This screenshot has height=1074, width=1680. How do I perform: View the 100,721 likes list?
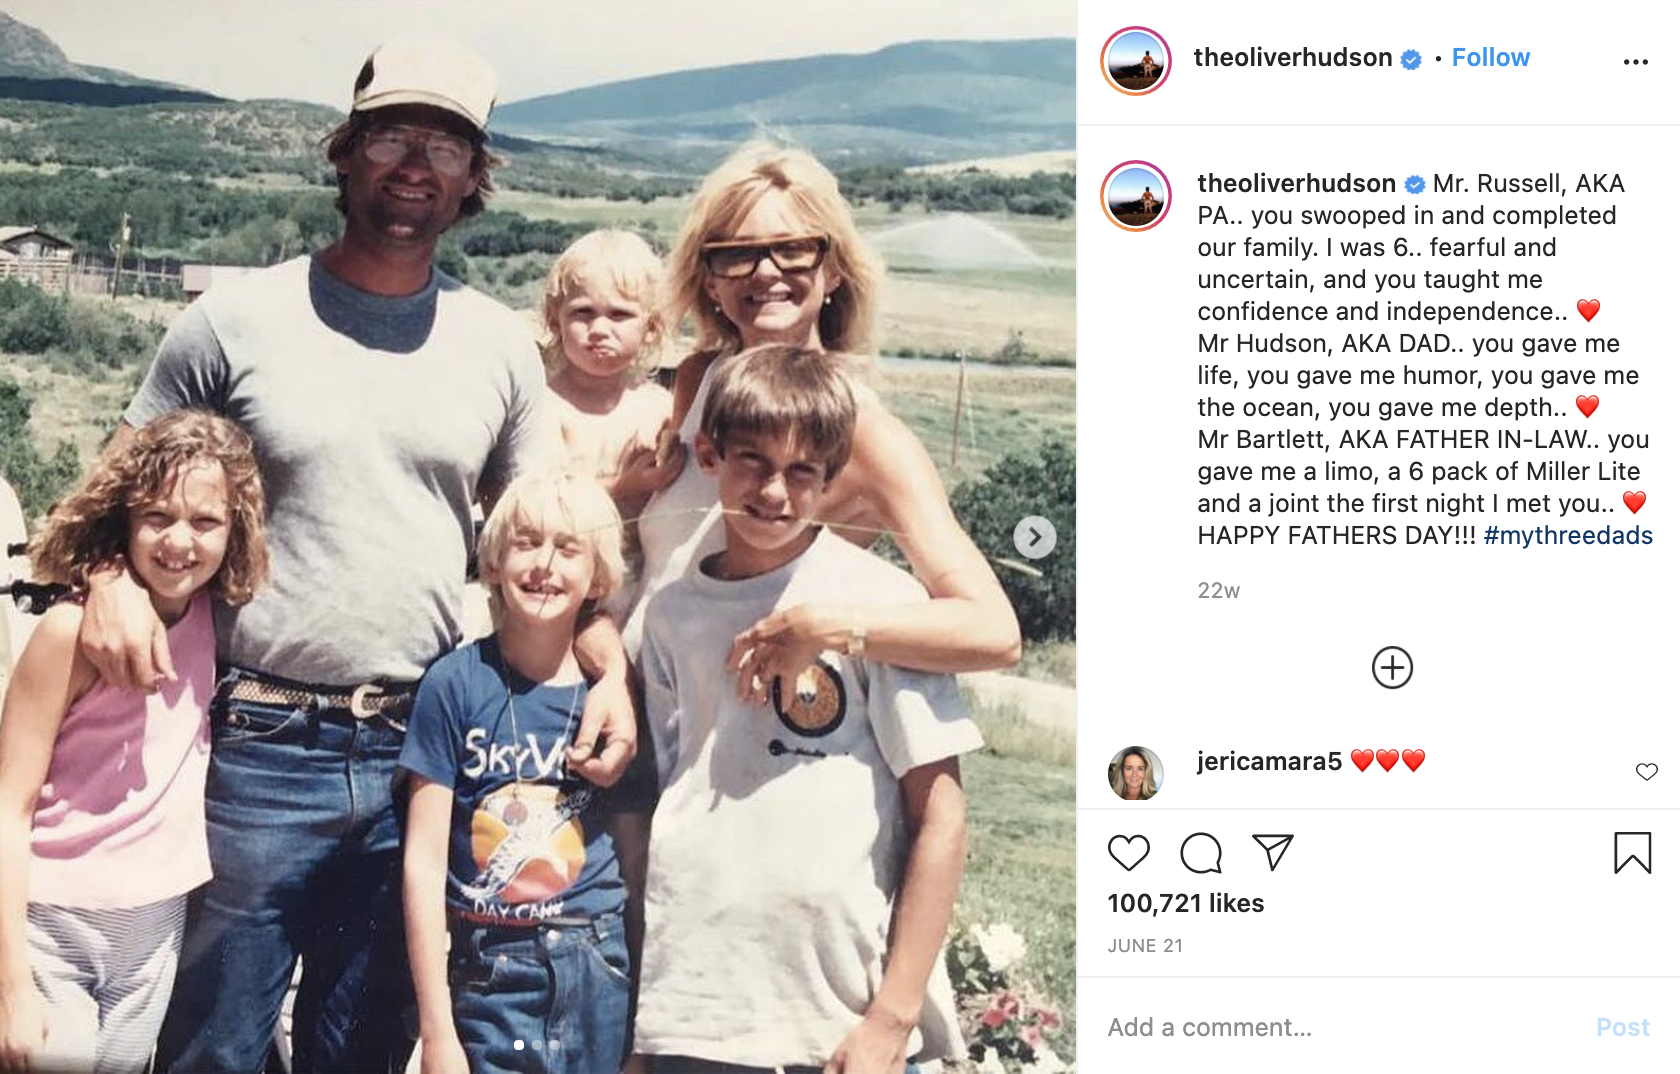pos(1186,903)
